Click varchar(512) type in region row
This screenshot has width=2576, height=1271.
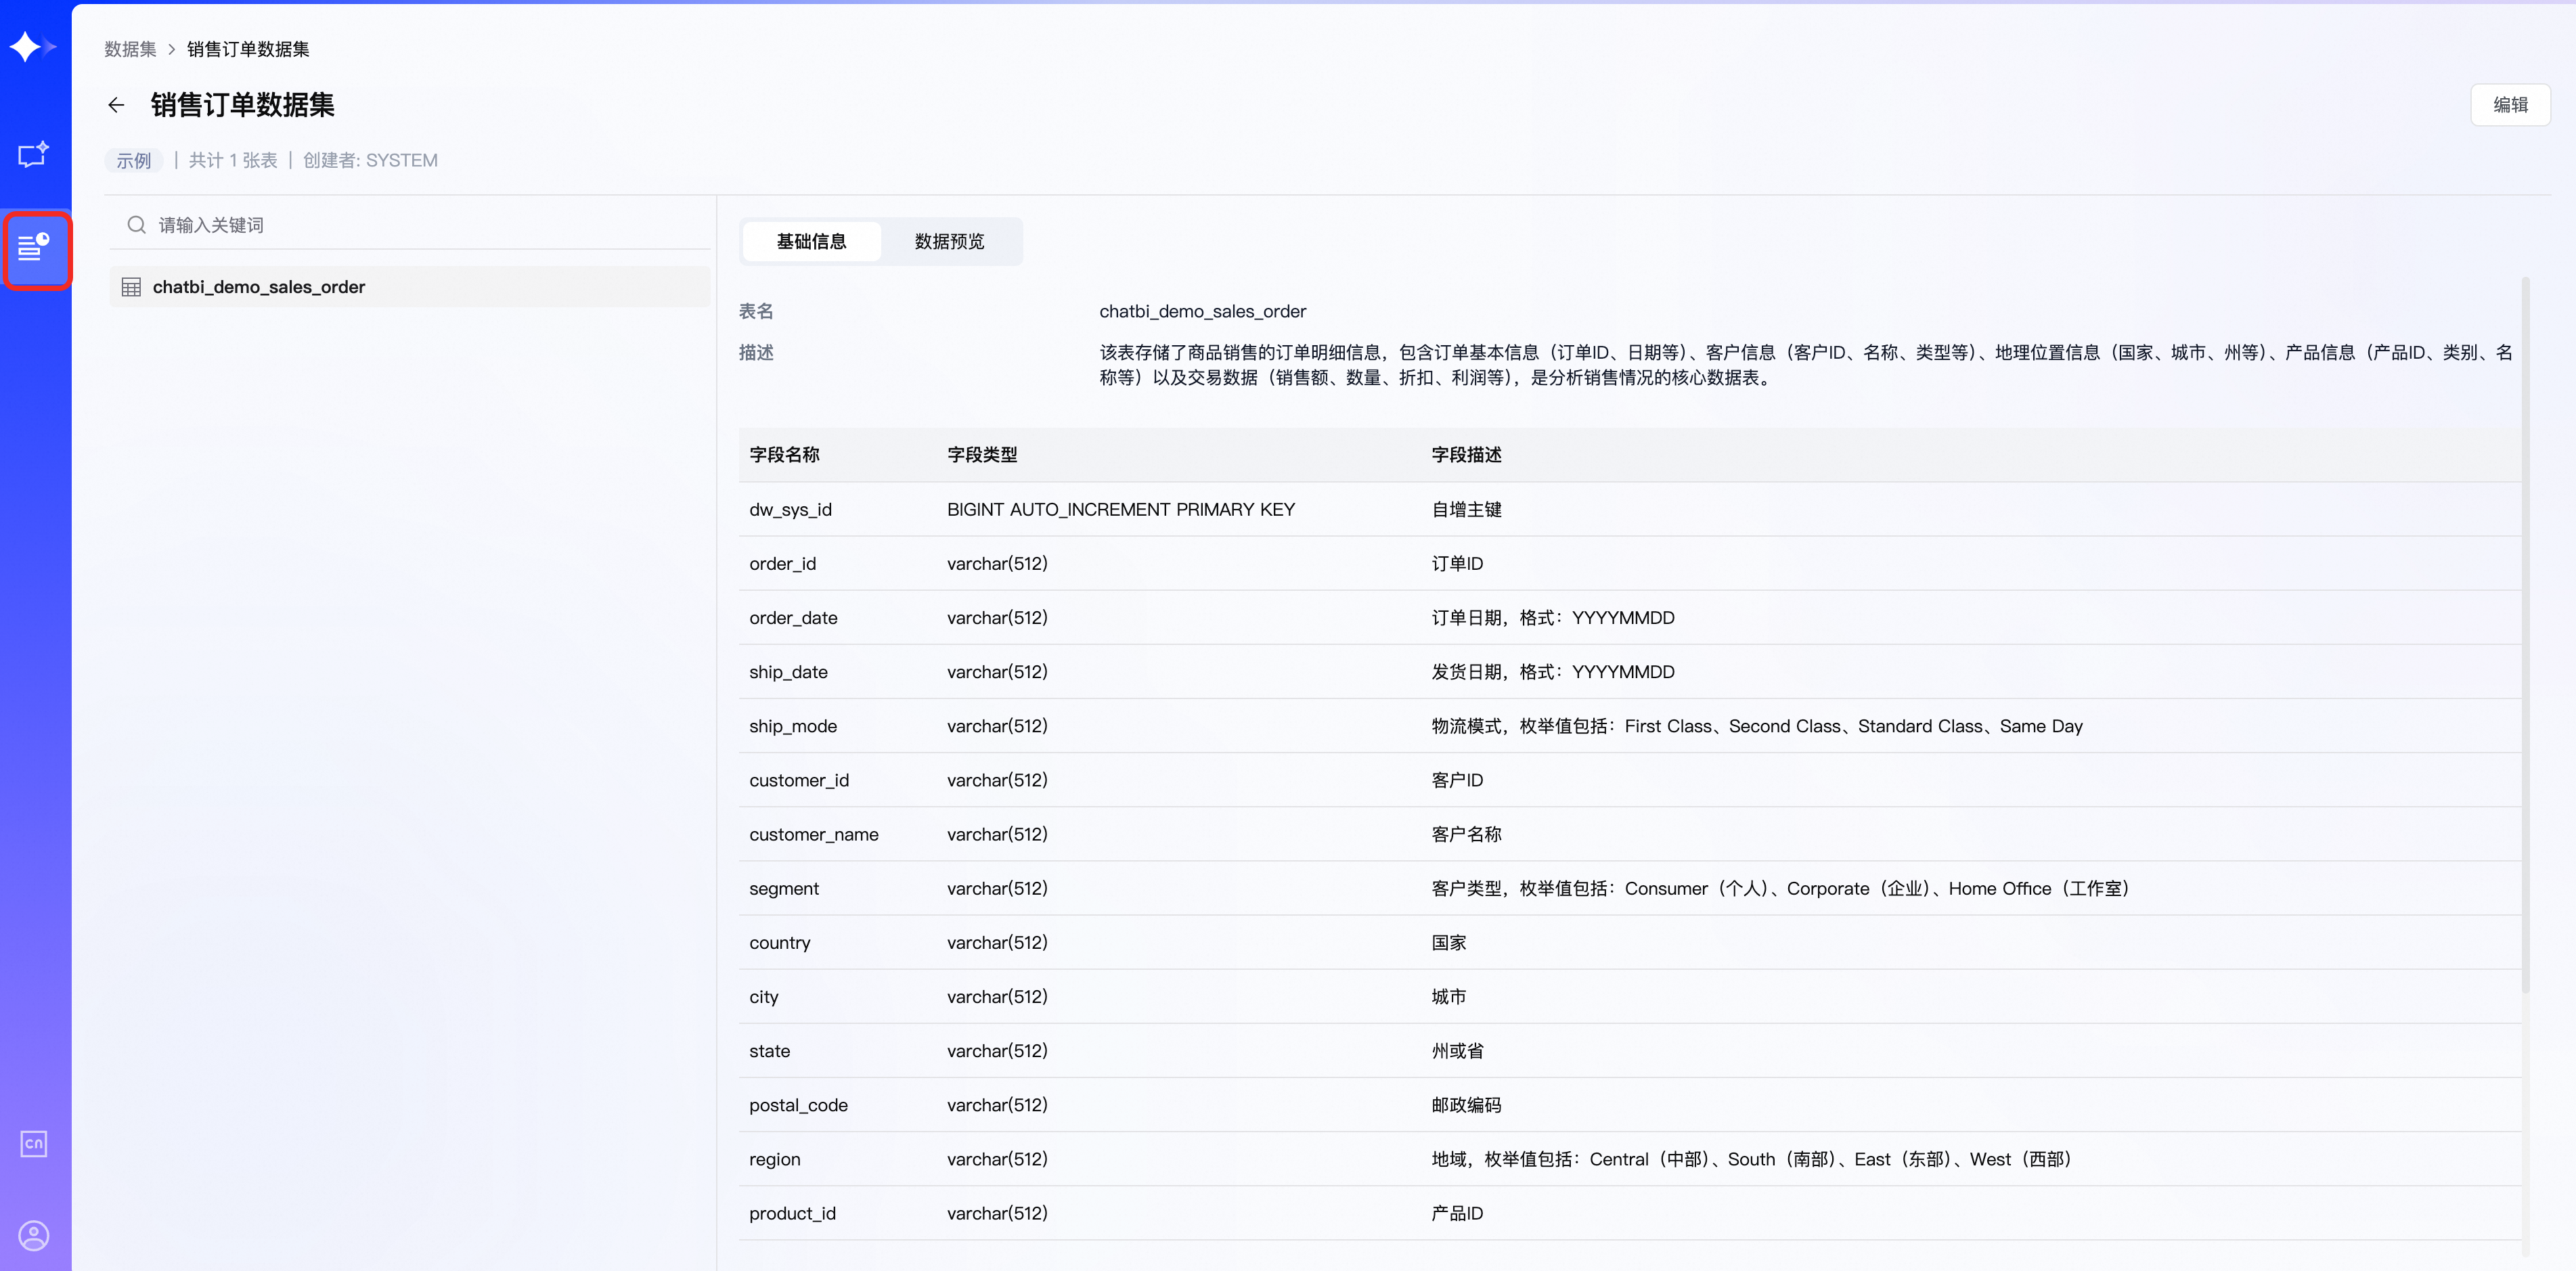point(997,1159)
